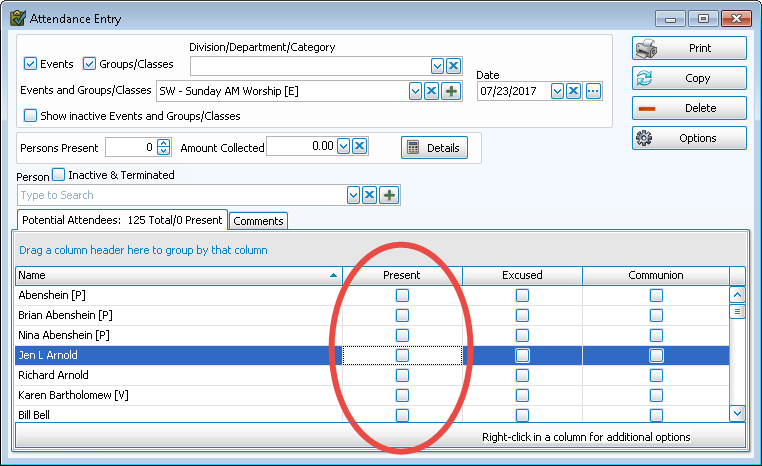Clear the Person search X icon
Image resolution: width=762 pixels, height=466 pixels.
coord(369,195)
